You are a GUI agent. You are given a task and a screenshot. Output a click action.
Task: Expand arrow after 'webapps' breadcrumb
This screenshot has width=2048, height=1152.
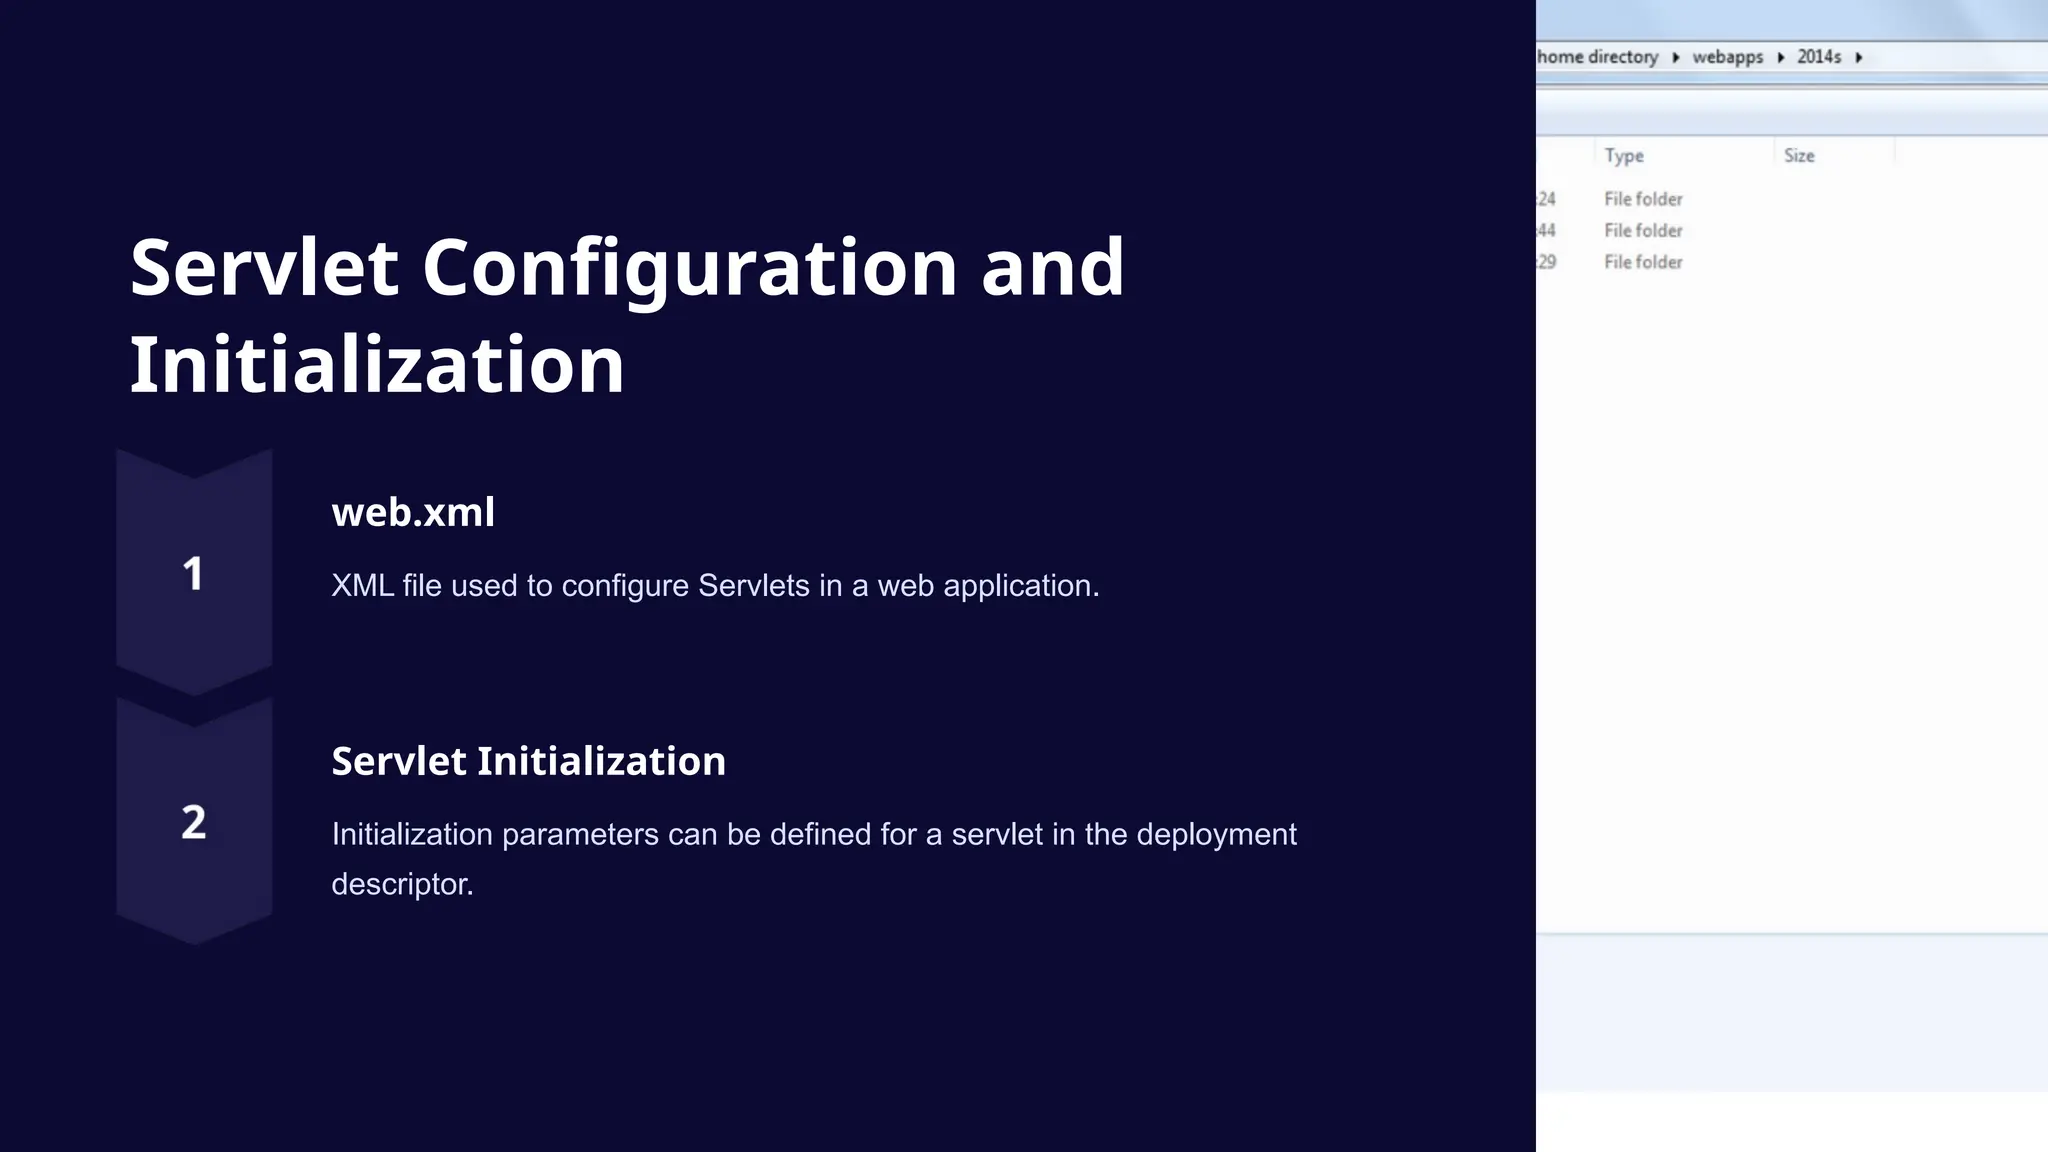click(x=1781, y=57)
